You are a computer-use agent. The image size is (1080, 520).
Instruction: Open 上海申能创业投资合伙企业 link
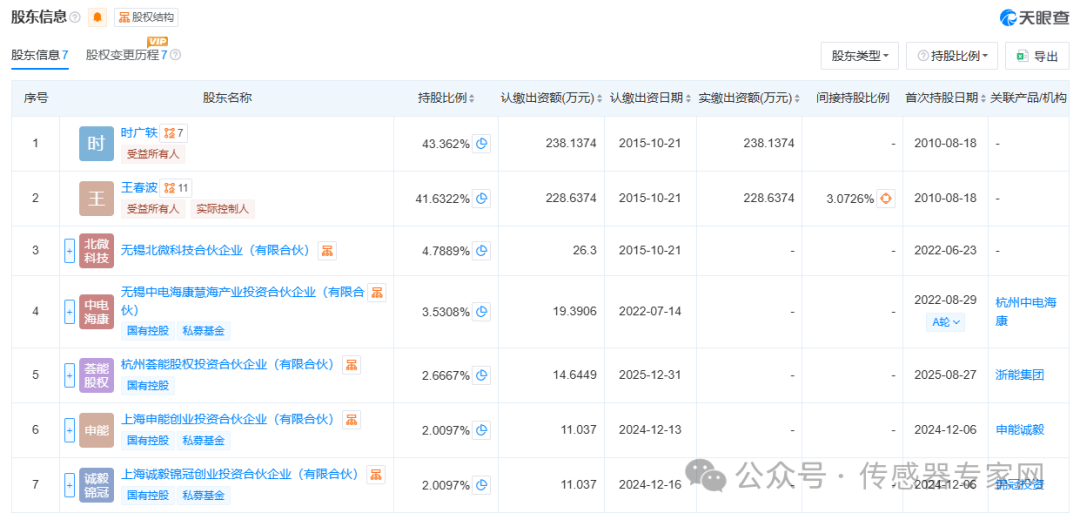[x=229, y=419]
